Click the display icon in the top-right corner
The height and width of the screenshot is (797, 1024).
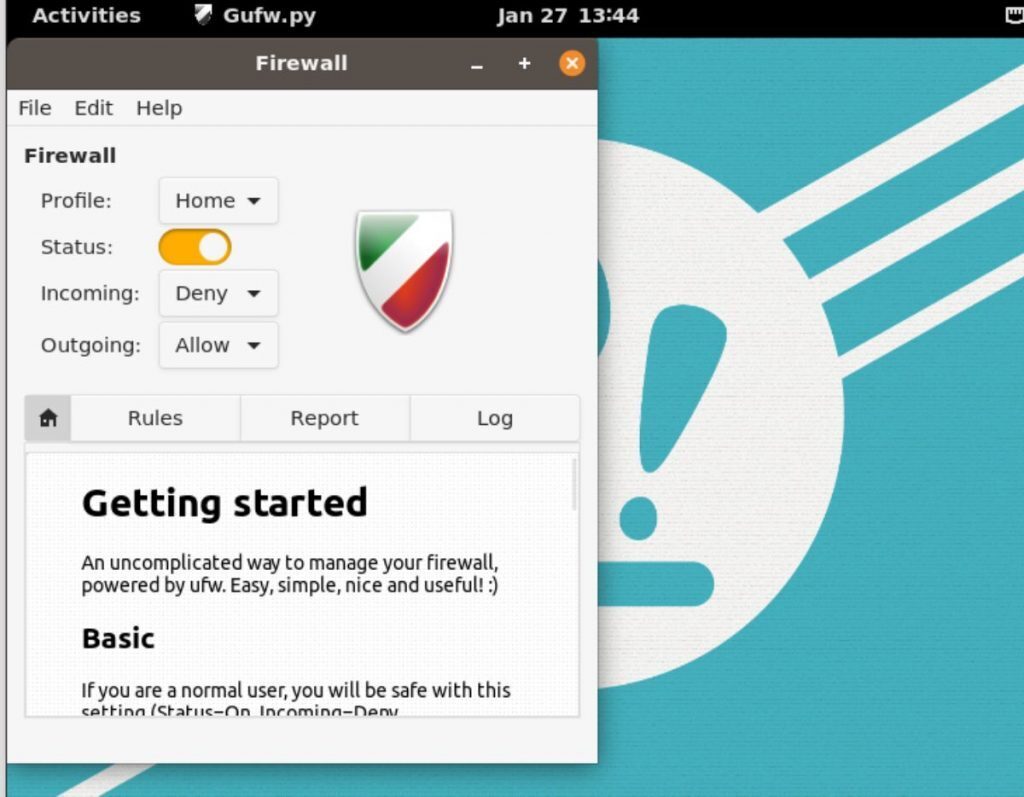(x=1015, y=14)
